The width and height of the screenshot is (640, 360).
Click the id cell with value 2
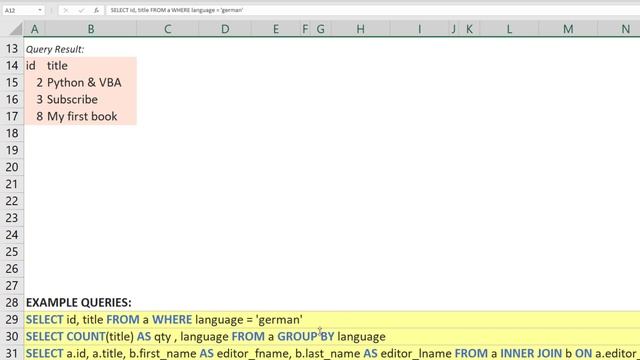[35, 82]
